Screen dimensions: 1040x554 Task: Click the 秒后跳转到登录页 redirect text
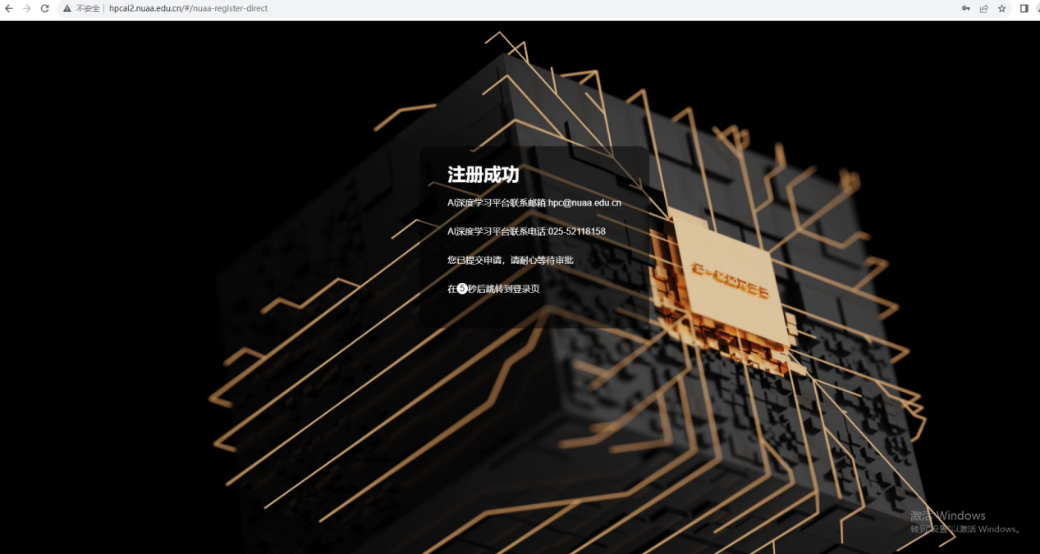click(x=504, y=289)
